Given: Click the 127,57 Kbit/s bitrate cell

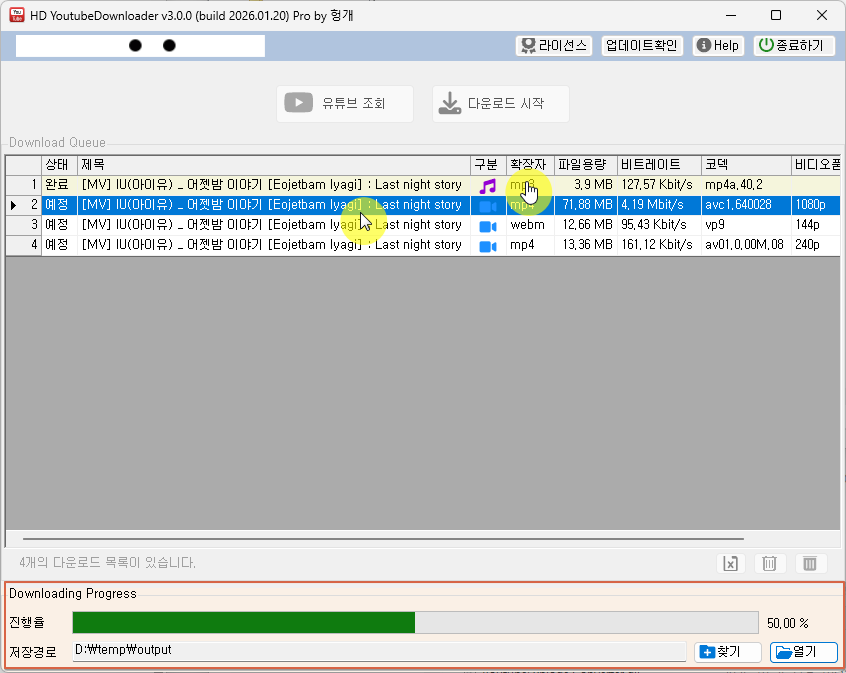Looking at the screenshot, I should pyautogui.click(x=659, y=185).
